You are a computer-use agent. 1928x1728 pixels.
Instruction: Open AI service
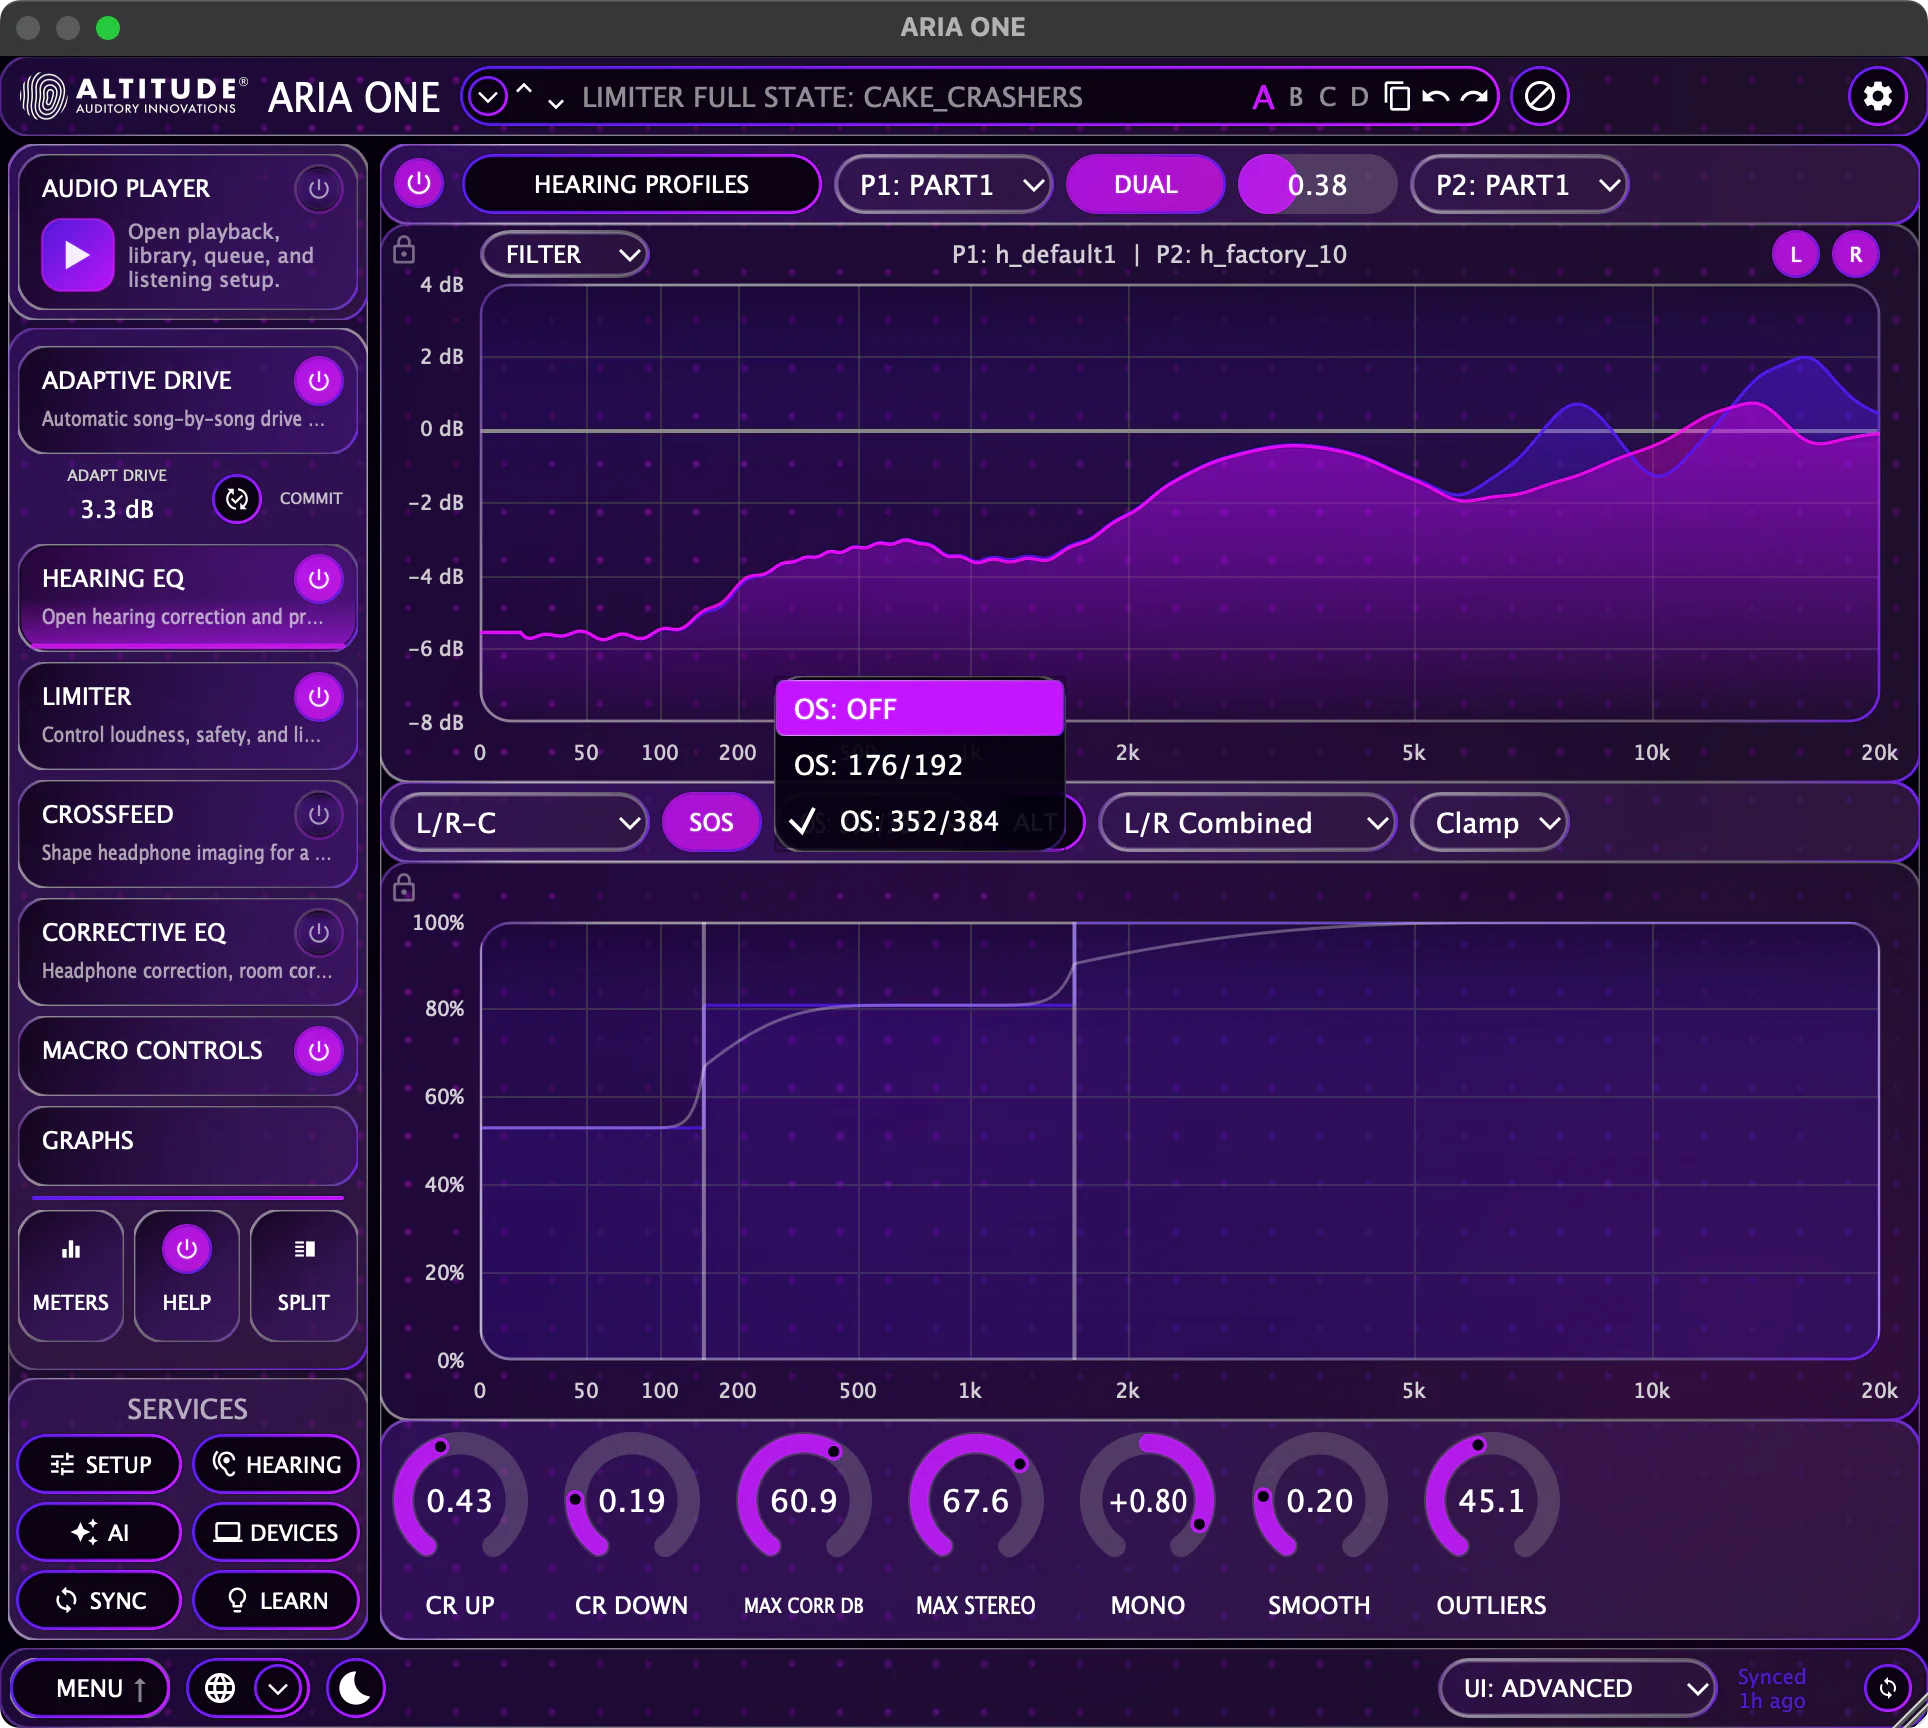pos(99,1532)
